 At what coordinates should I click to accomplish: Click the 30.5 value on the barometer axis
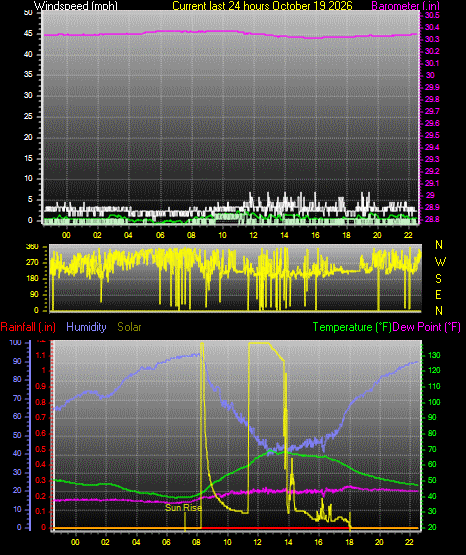click(x=432, y=15)
